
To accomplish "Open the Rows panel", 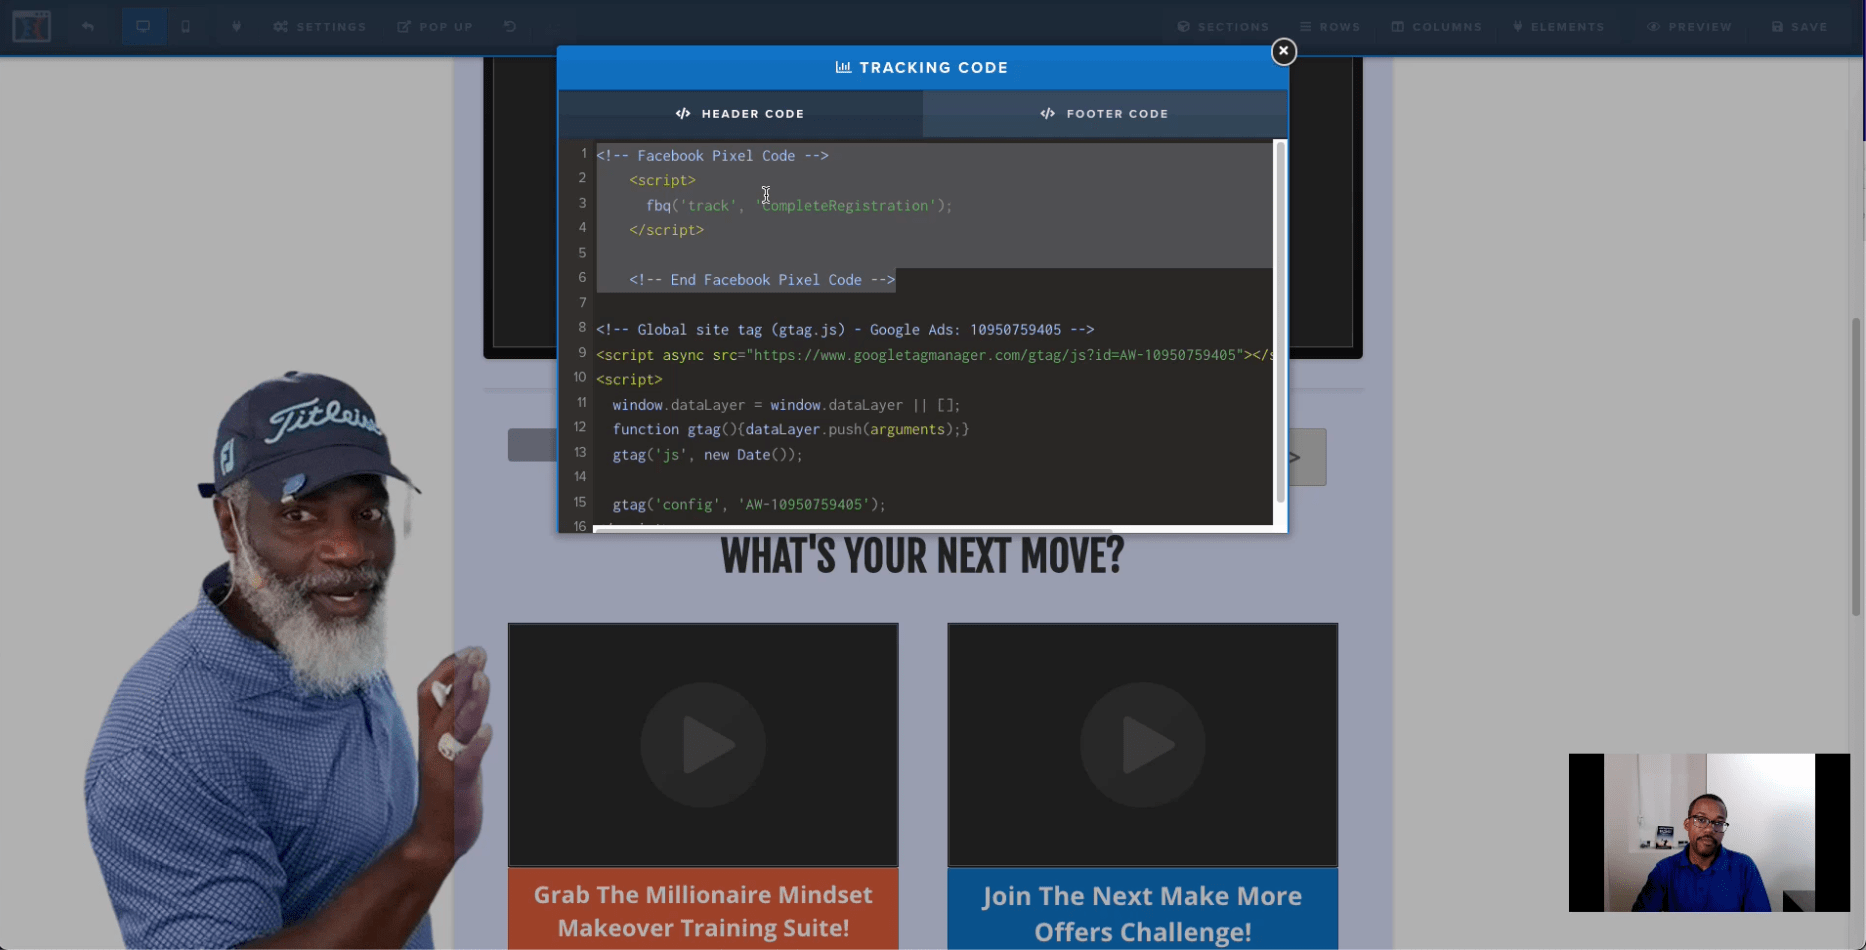I will point(1330,27).
